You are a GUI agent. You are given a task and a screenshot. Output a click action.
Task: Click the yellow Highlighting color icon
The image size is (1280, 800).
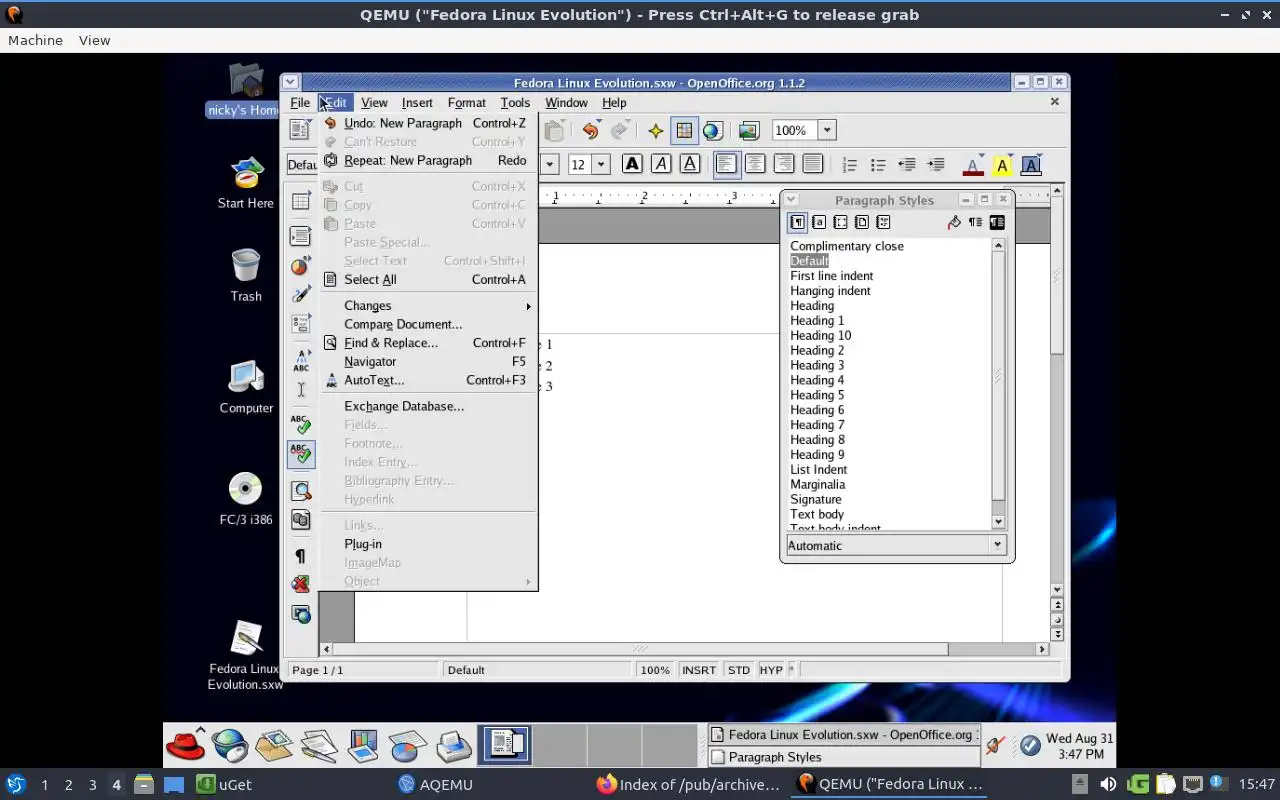[x=1002, y=165]
